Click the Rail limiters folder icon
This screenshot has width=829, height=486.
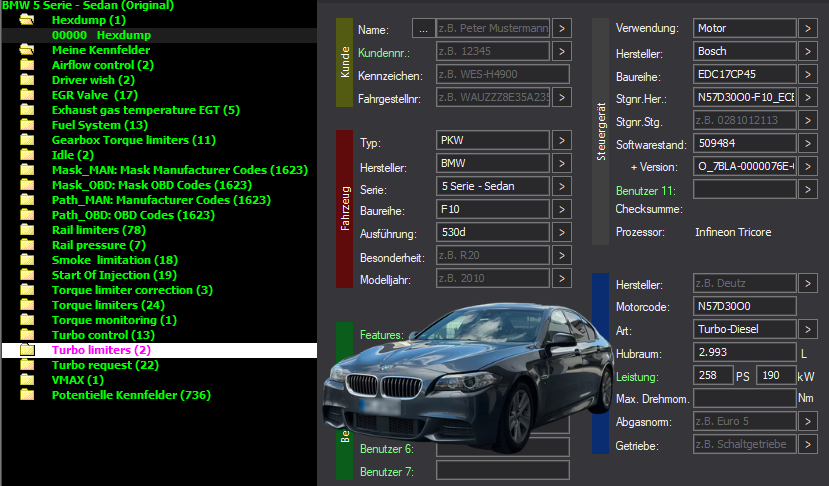click(27, 230)
